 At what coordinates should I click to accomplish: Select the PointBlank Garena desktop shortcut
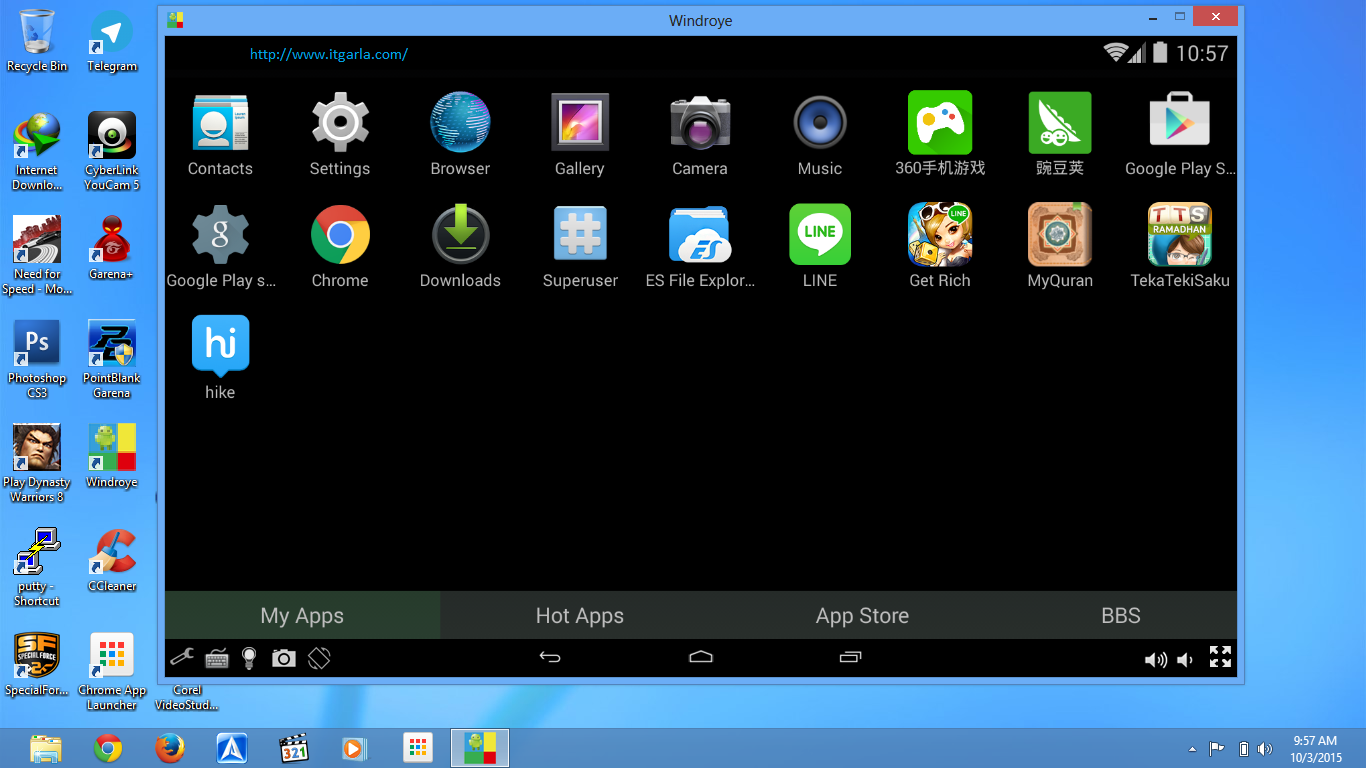click(x=112, y=360)
